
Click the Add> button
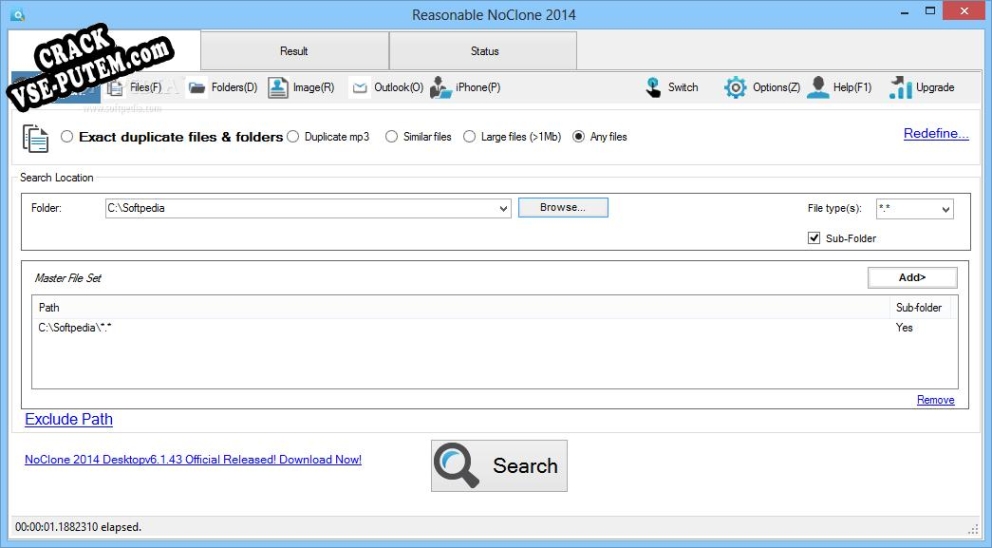[x=912, y=278]
